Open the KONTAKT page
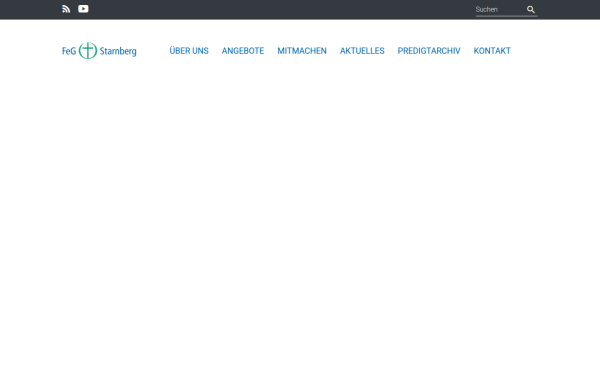Screen dimensions: 600x375 [x=492, y=51]
